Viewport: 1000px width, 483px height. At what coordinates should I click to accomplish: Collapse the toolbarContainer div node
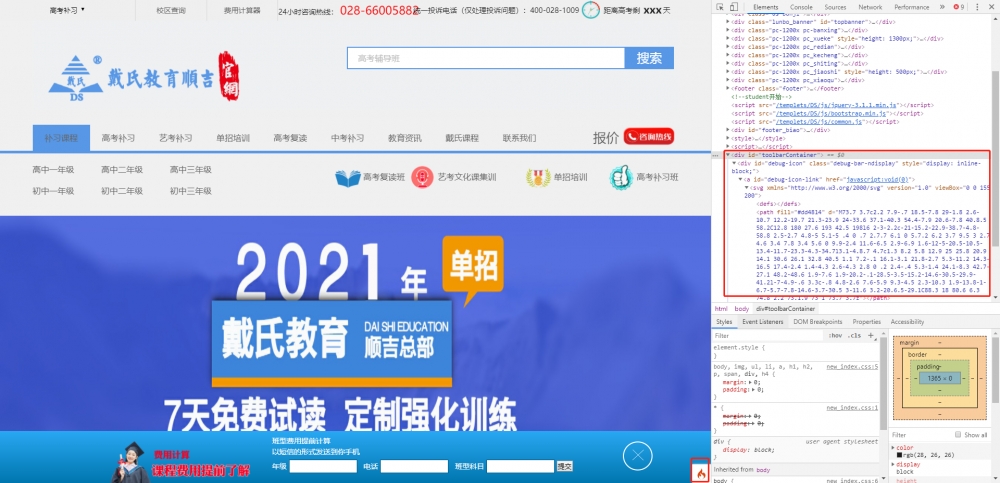click(729, 154)
